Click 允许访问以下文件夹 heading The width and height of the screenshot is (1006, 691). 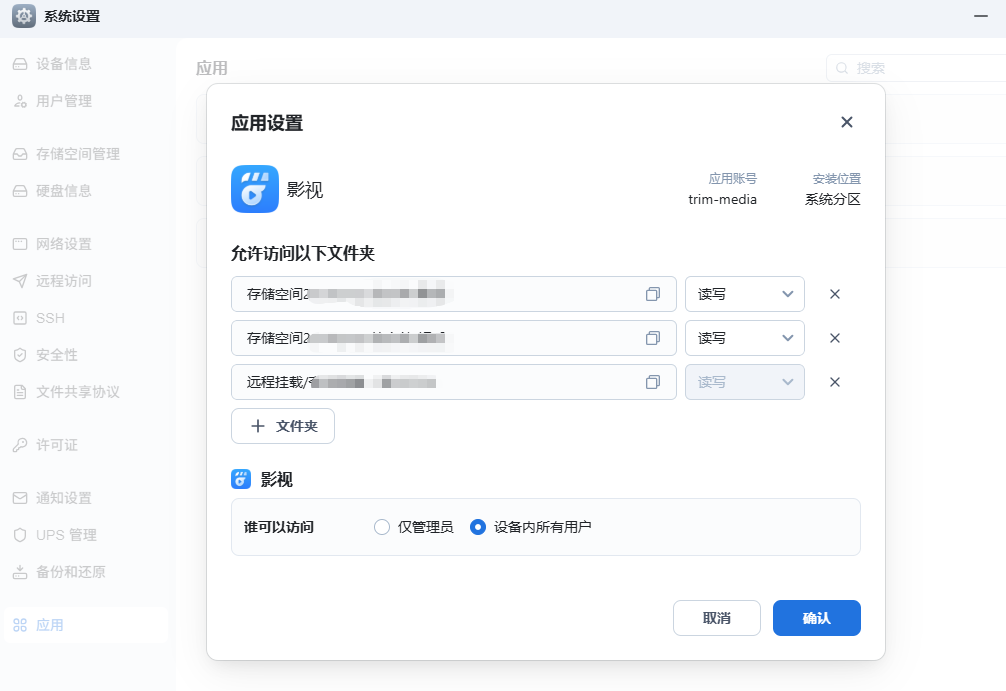(x=303, y=253)
